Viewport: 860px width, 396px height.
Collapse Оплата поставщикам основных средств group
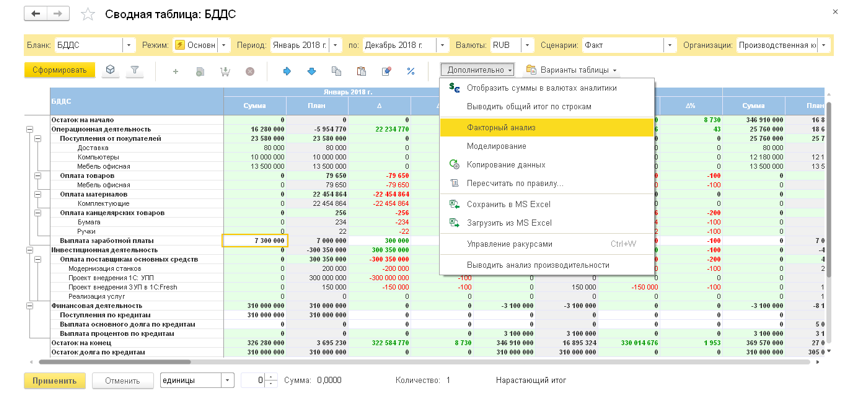[x=38, y=259]
